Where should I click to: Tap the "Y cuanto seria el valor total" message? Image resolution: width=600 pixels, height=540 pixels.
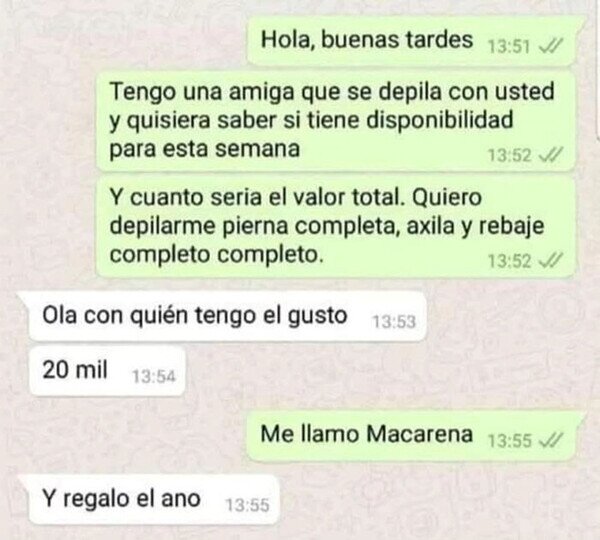(x=336, y=226)
